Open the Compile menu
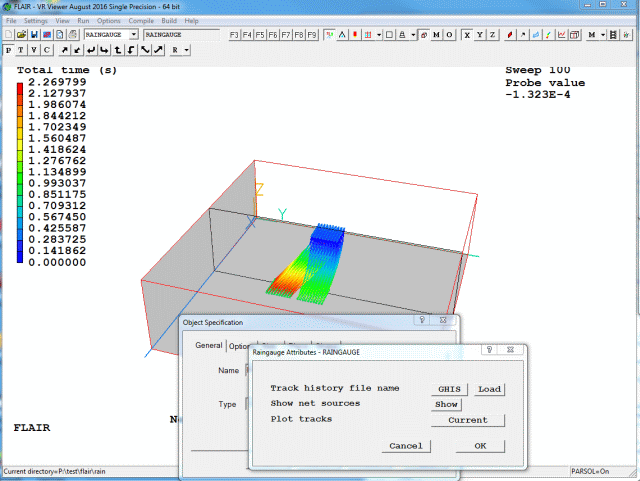Image resolution: width=640 pixels, height=481 pixels. coord(135,20)
